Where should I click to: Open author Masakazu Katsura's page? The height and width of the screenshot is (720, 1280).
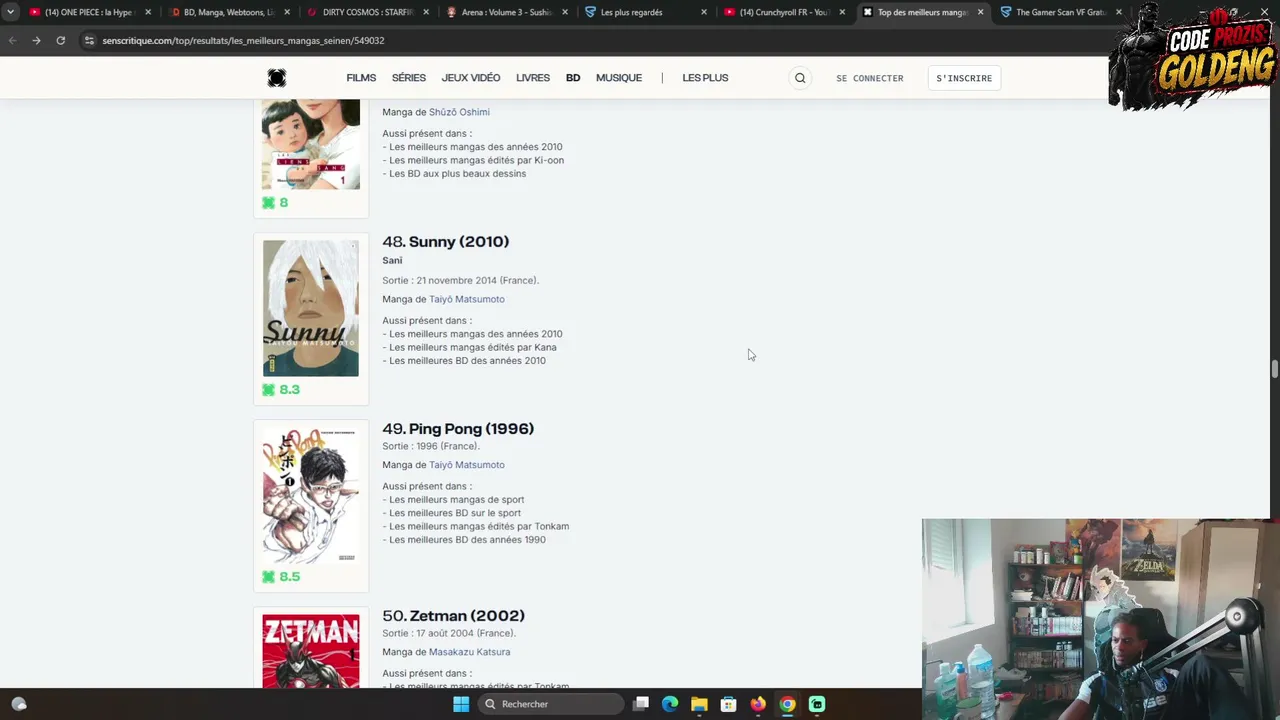[469, 652]
